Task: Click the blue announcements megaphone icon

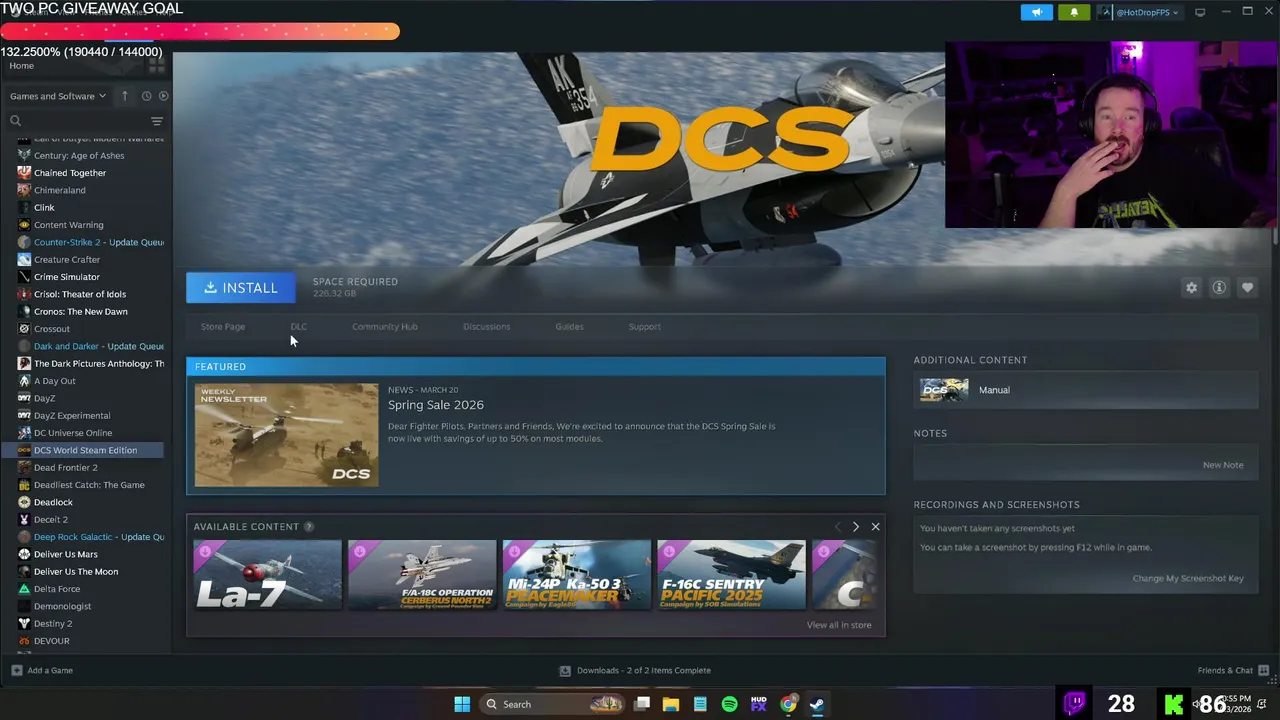Action: click(x=1036, y=12)
